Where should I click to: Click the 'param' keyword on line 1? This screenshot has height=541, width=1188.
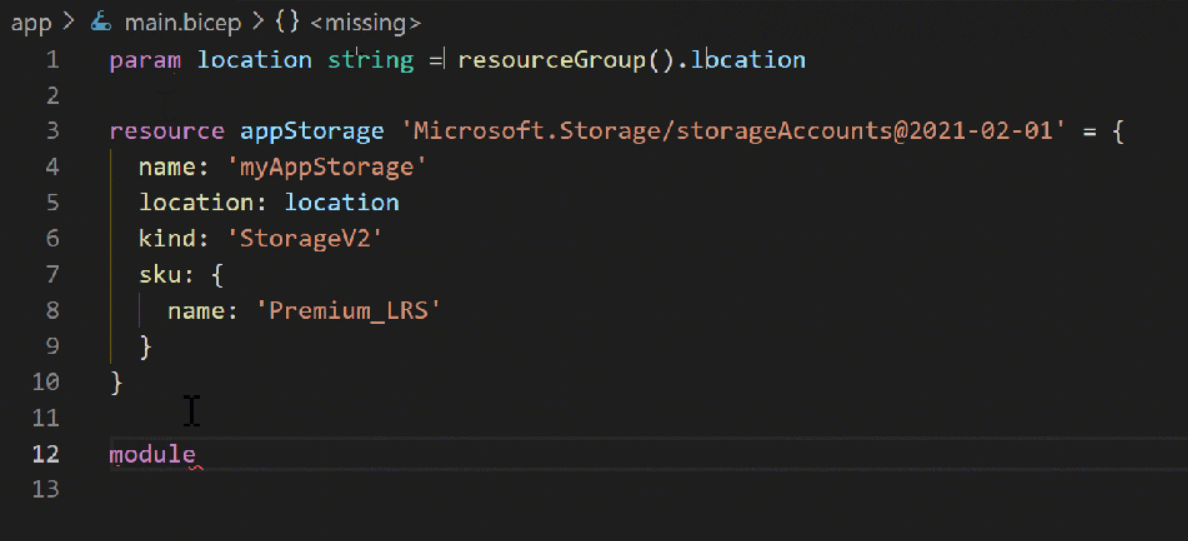click(x=145, y=60)
